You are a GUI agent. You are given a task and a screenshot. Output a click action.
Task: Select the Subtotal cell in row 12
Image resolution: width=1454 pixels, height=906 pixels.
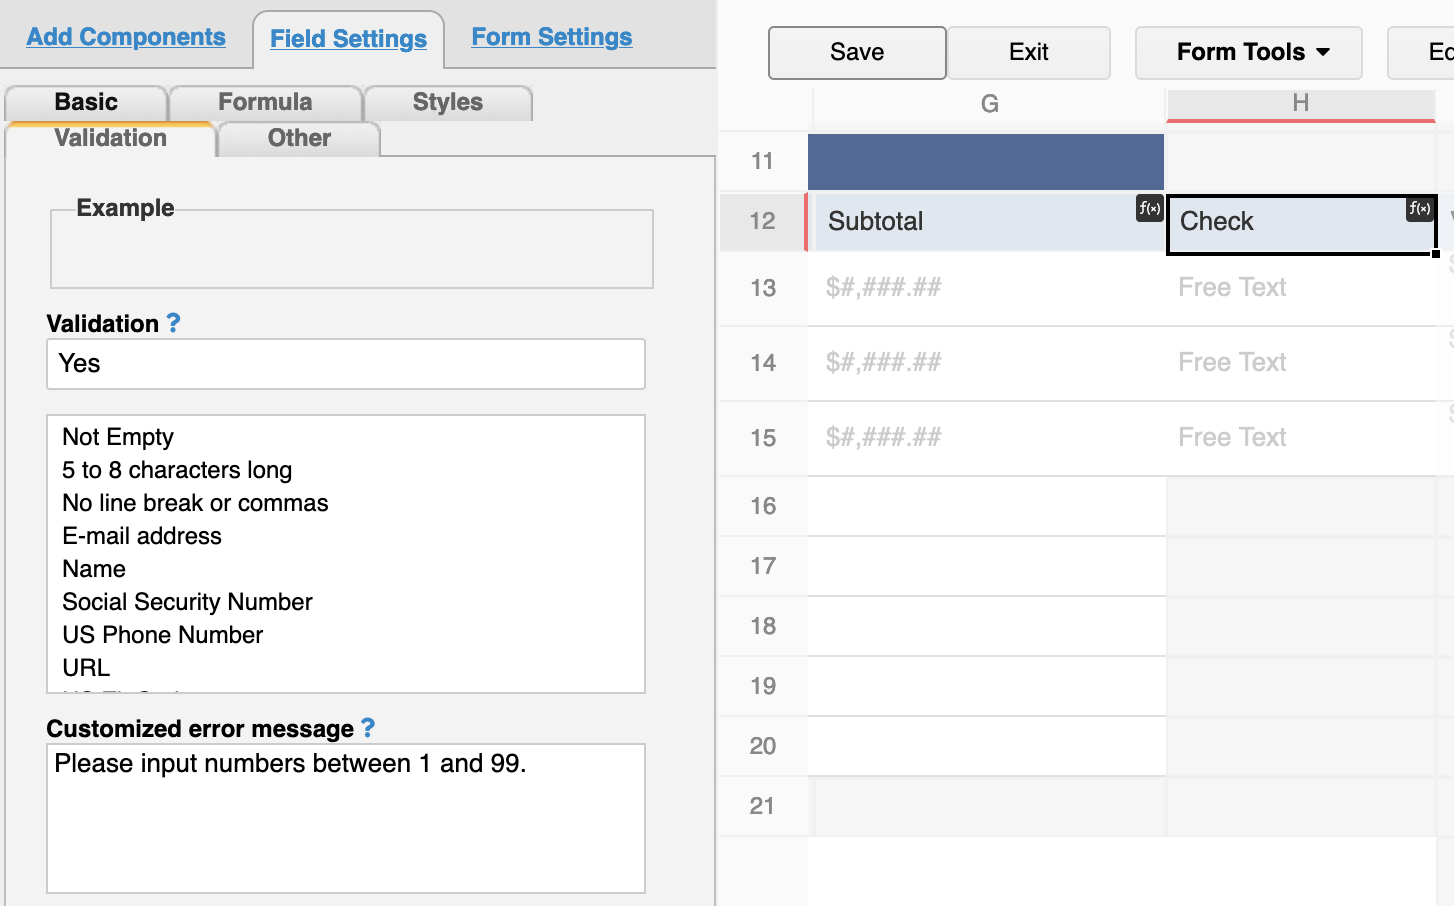986,221
